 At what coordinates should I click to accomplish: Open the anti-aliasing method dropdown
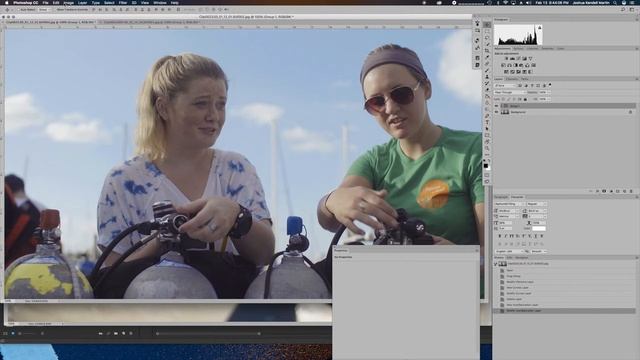pyautogui.click(x=539, y=251)
